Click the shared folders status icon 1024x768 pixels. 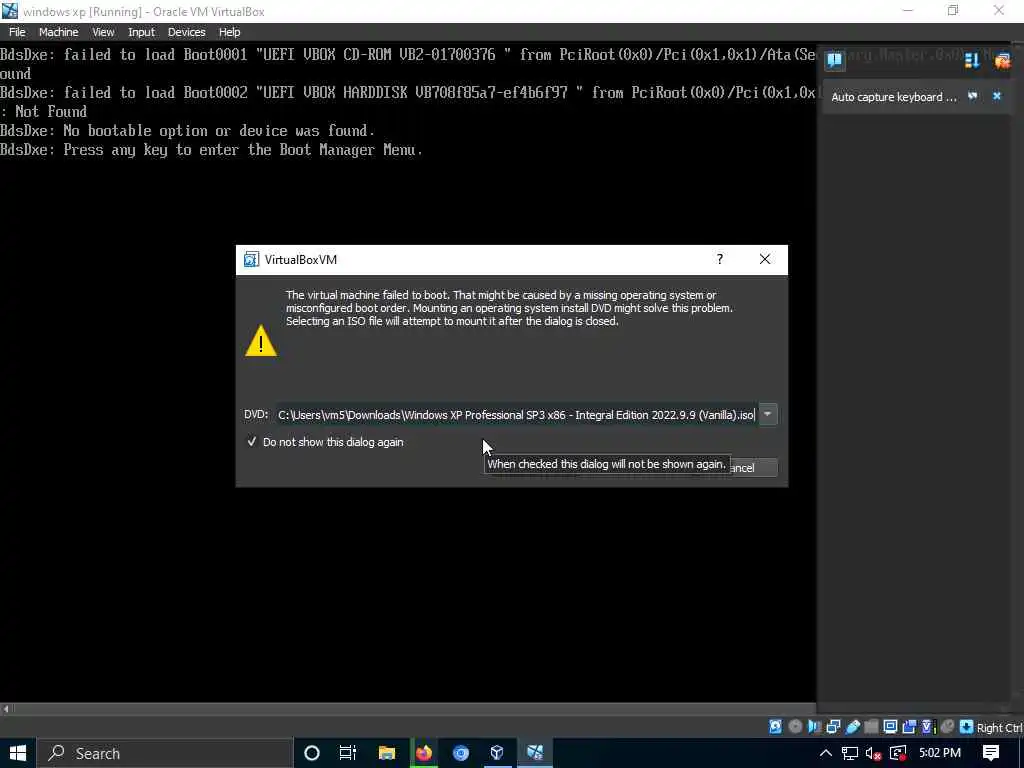871,726
